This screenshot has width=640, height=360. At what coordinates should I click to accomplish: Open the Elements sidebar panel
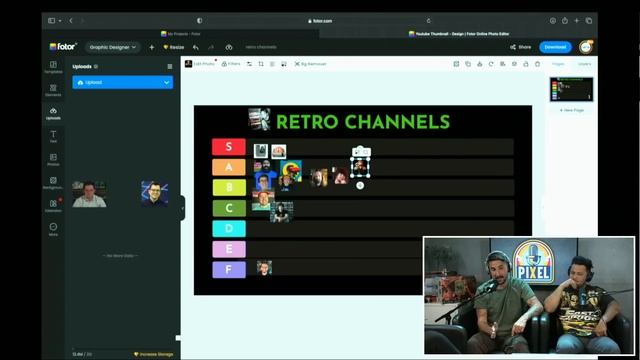[53, 90]
